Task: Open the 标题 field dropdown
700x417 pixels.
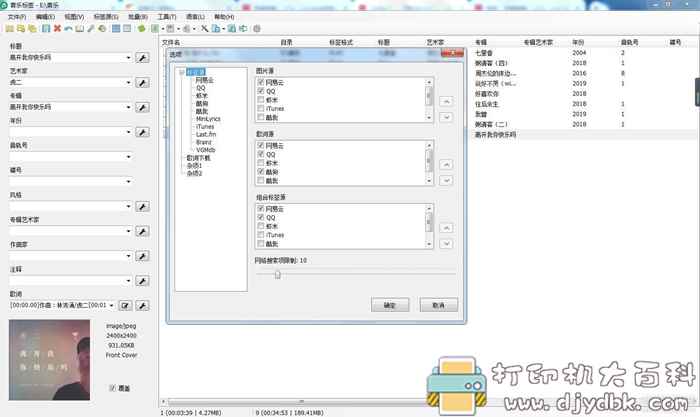Action: (x=128, y=58)
